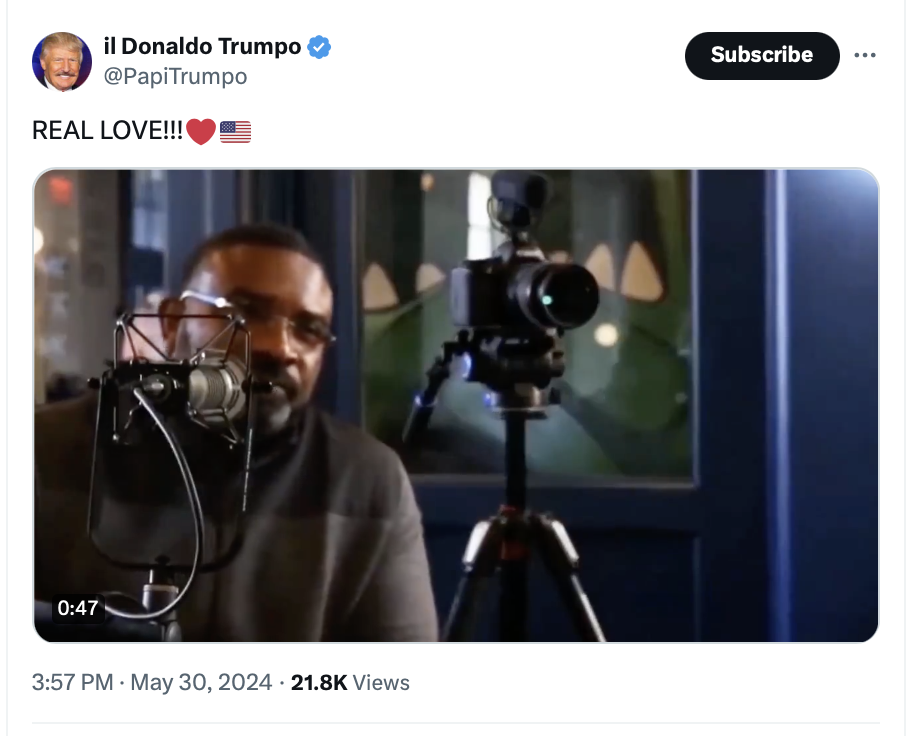The image size is (912, 736).
Task: Click the blue wall on the video's right
Action: [x=832, y=406]
